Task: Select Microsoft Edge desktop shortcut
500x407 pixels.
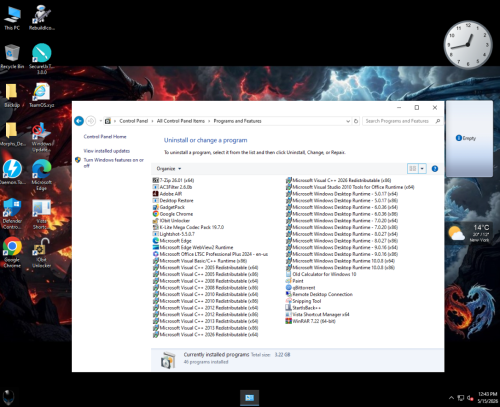Action: pos(41,175)
